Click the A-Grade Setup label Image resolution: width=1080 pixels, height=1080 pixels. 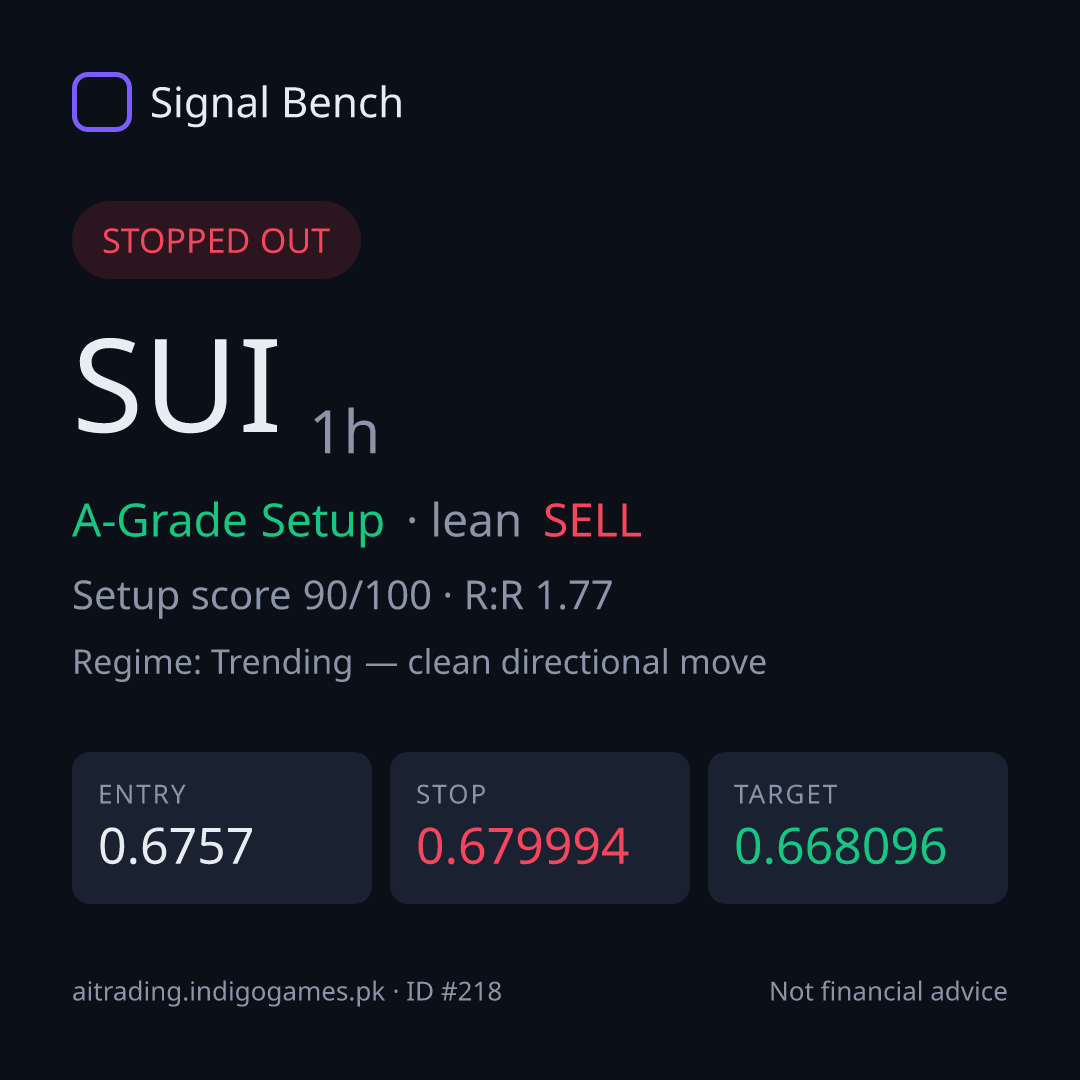pyautogui.click(x=228, y=521)
